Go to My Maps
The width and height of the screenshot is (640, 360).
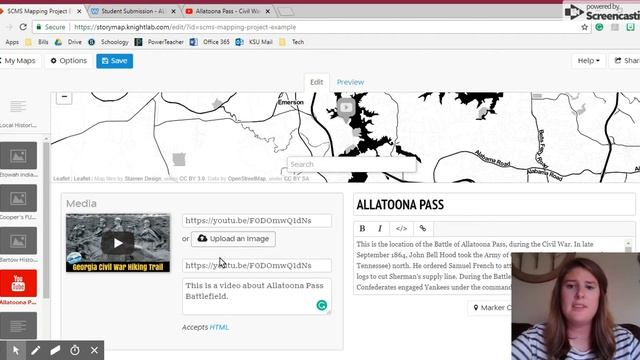point(19,61)
